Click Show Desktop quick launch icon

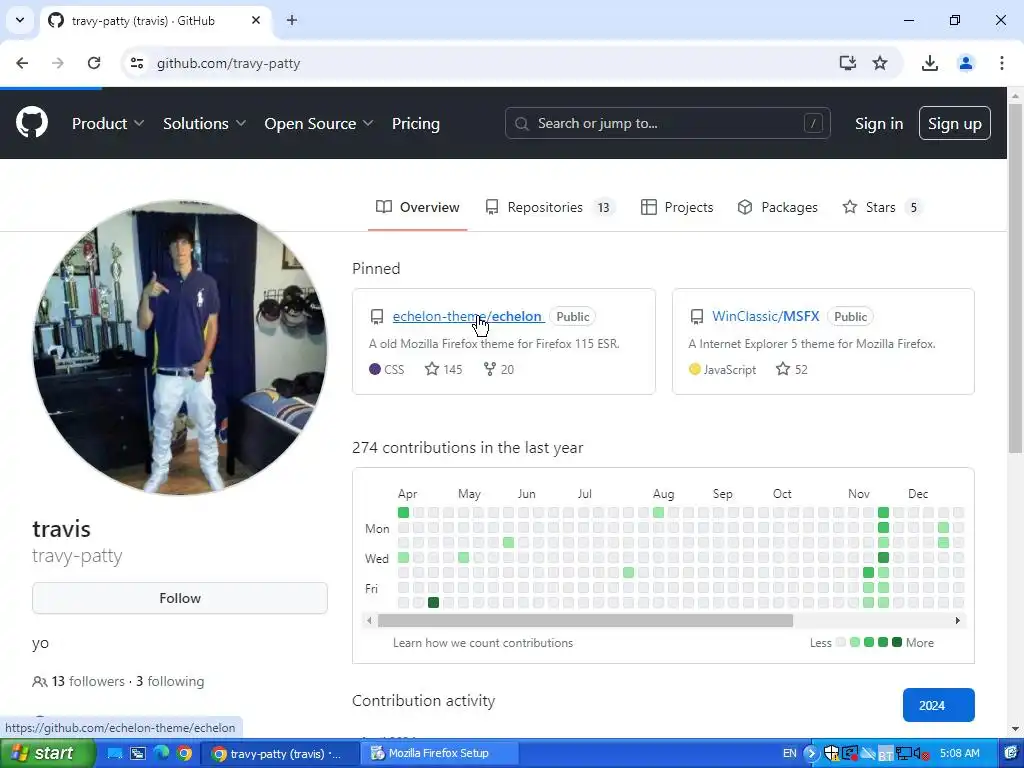coord(114,754)
